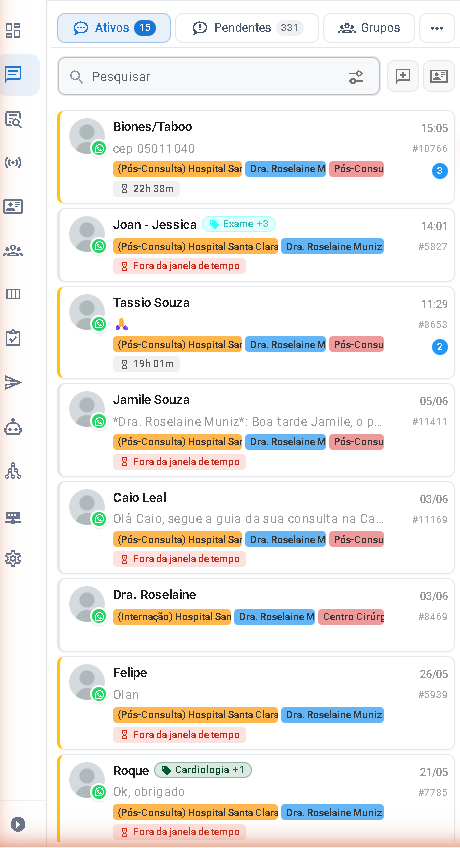Viewport: 460px width, 848px height.
Task: Click pending count badge 331
Action: [290, 28]
